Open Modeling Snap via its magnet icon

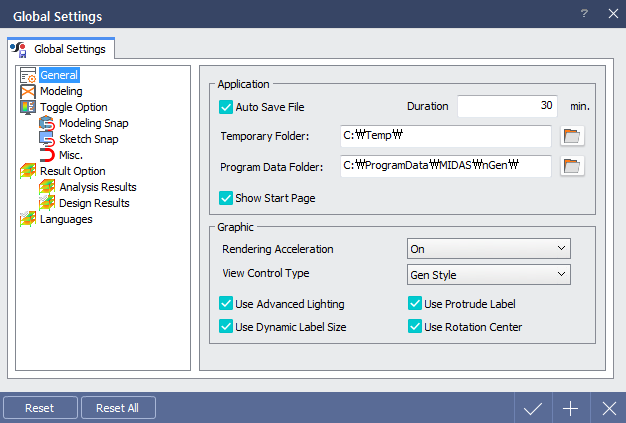47,123
